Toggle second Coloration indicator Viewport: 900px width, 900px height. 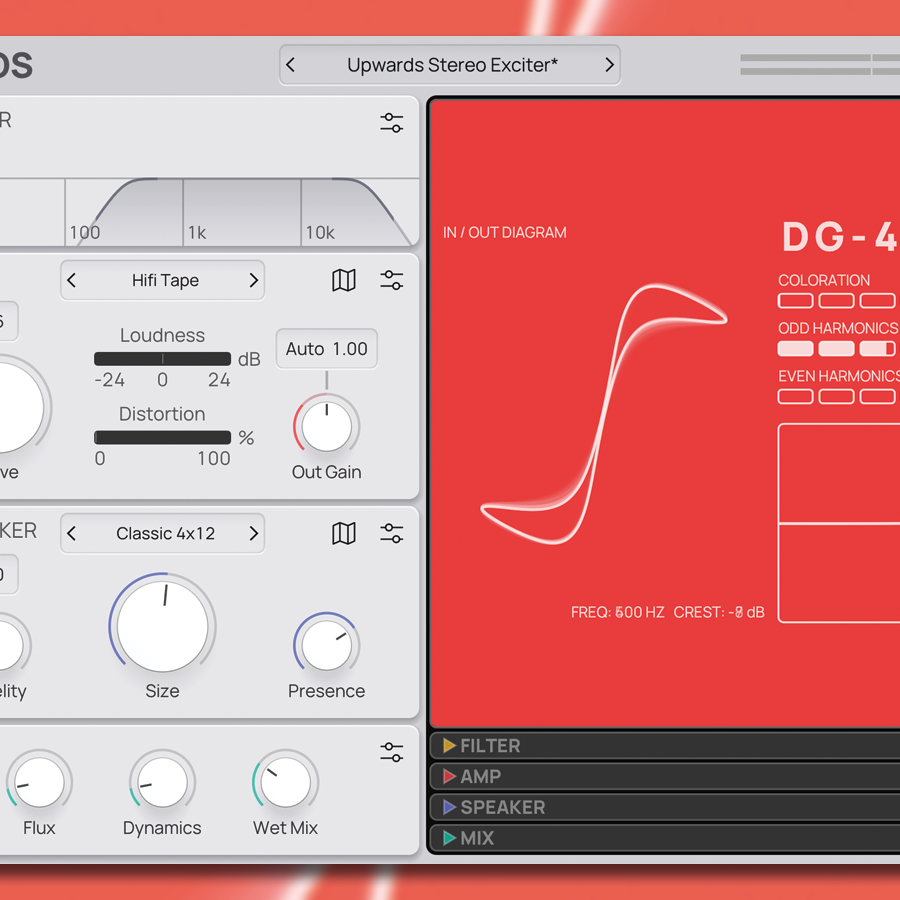[836, 301]
